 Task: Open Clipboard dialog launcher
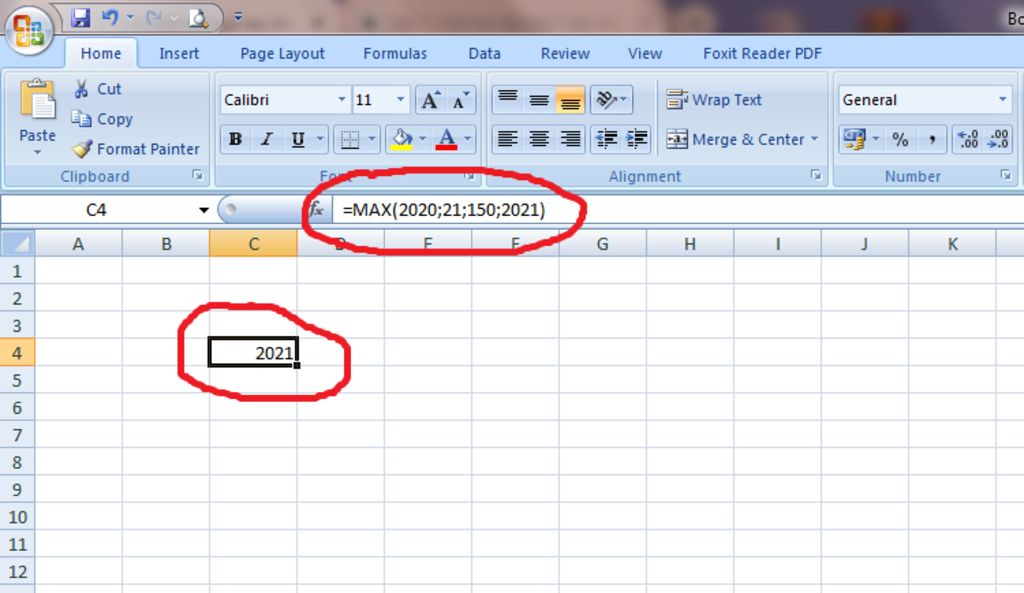(x=198, y=175)
